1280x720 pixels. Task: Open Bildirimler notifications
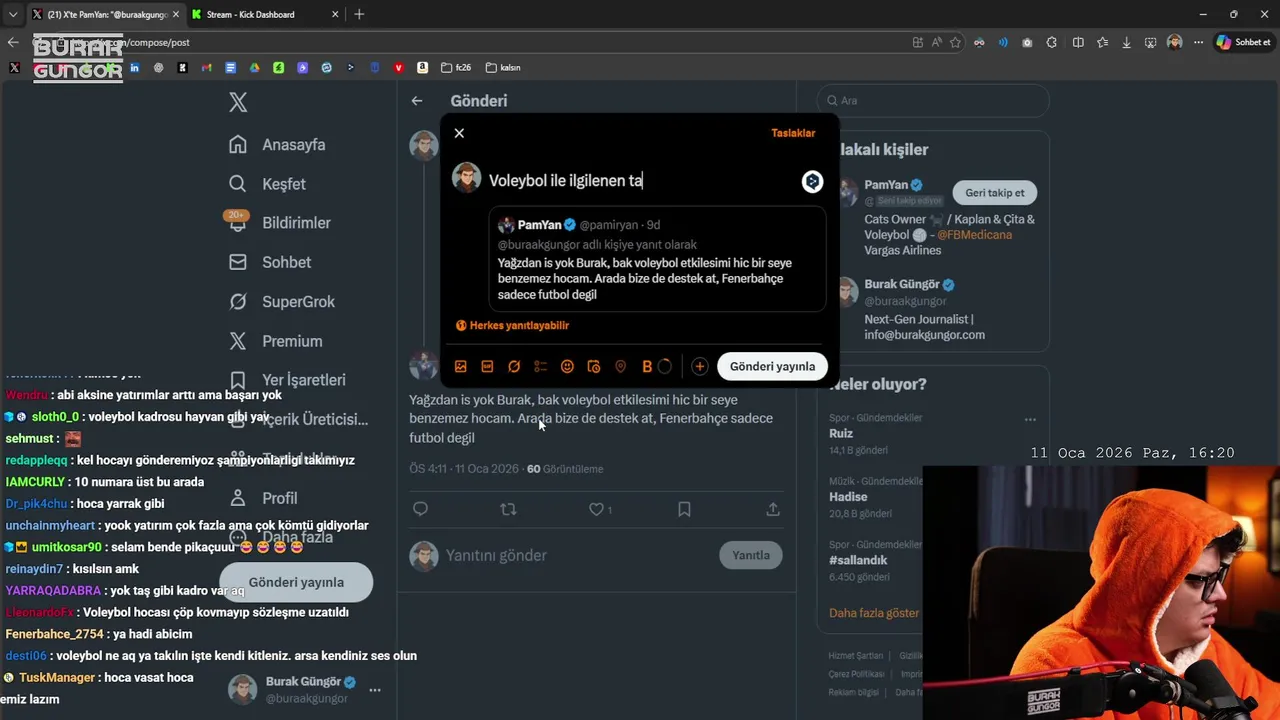click(x=279, y=223)
